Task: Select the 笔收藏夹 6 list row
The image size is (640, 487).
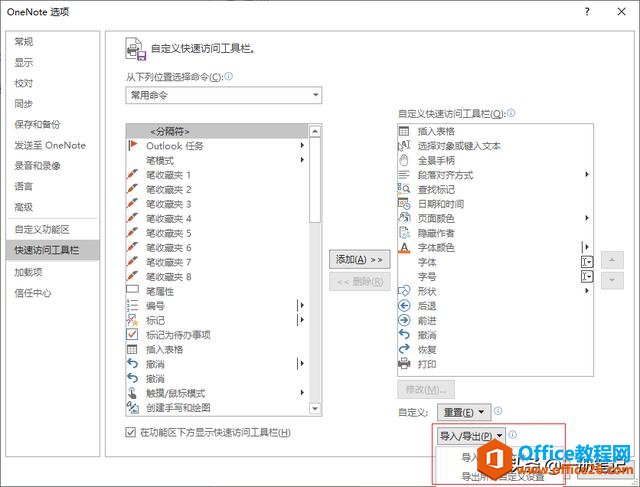Action: click(x=217, y=248)
